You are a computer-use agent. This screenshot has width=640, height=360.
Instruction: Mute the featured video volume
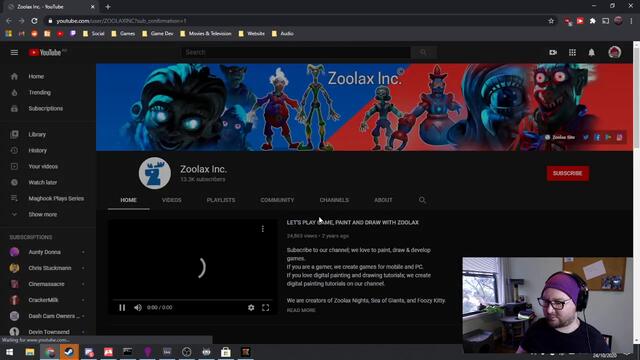(x=138, y=308)
